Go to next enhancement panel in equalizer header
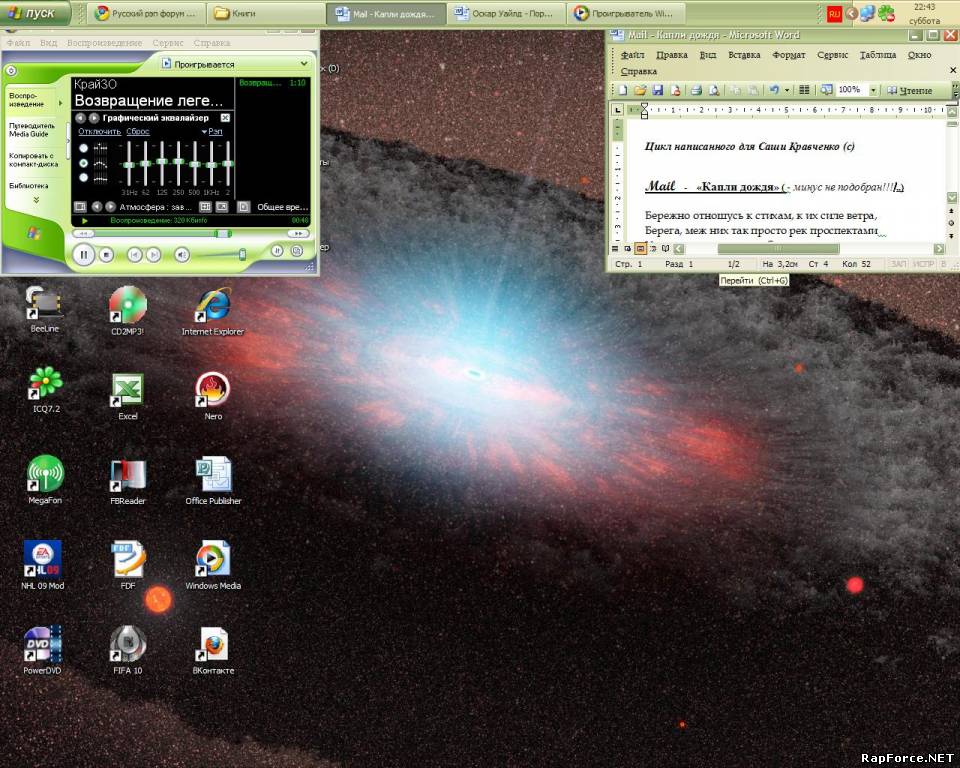Viewport: 960px width, 768px height. pyautogui.click(x=94, y=118)
